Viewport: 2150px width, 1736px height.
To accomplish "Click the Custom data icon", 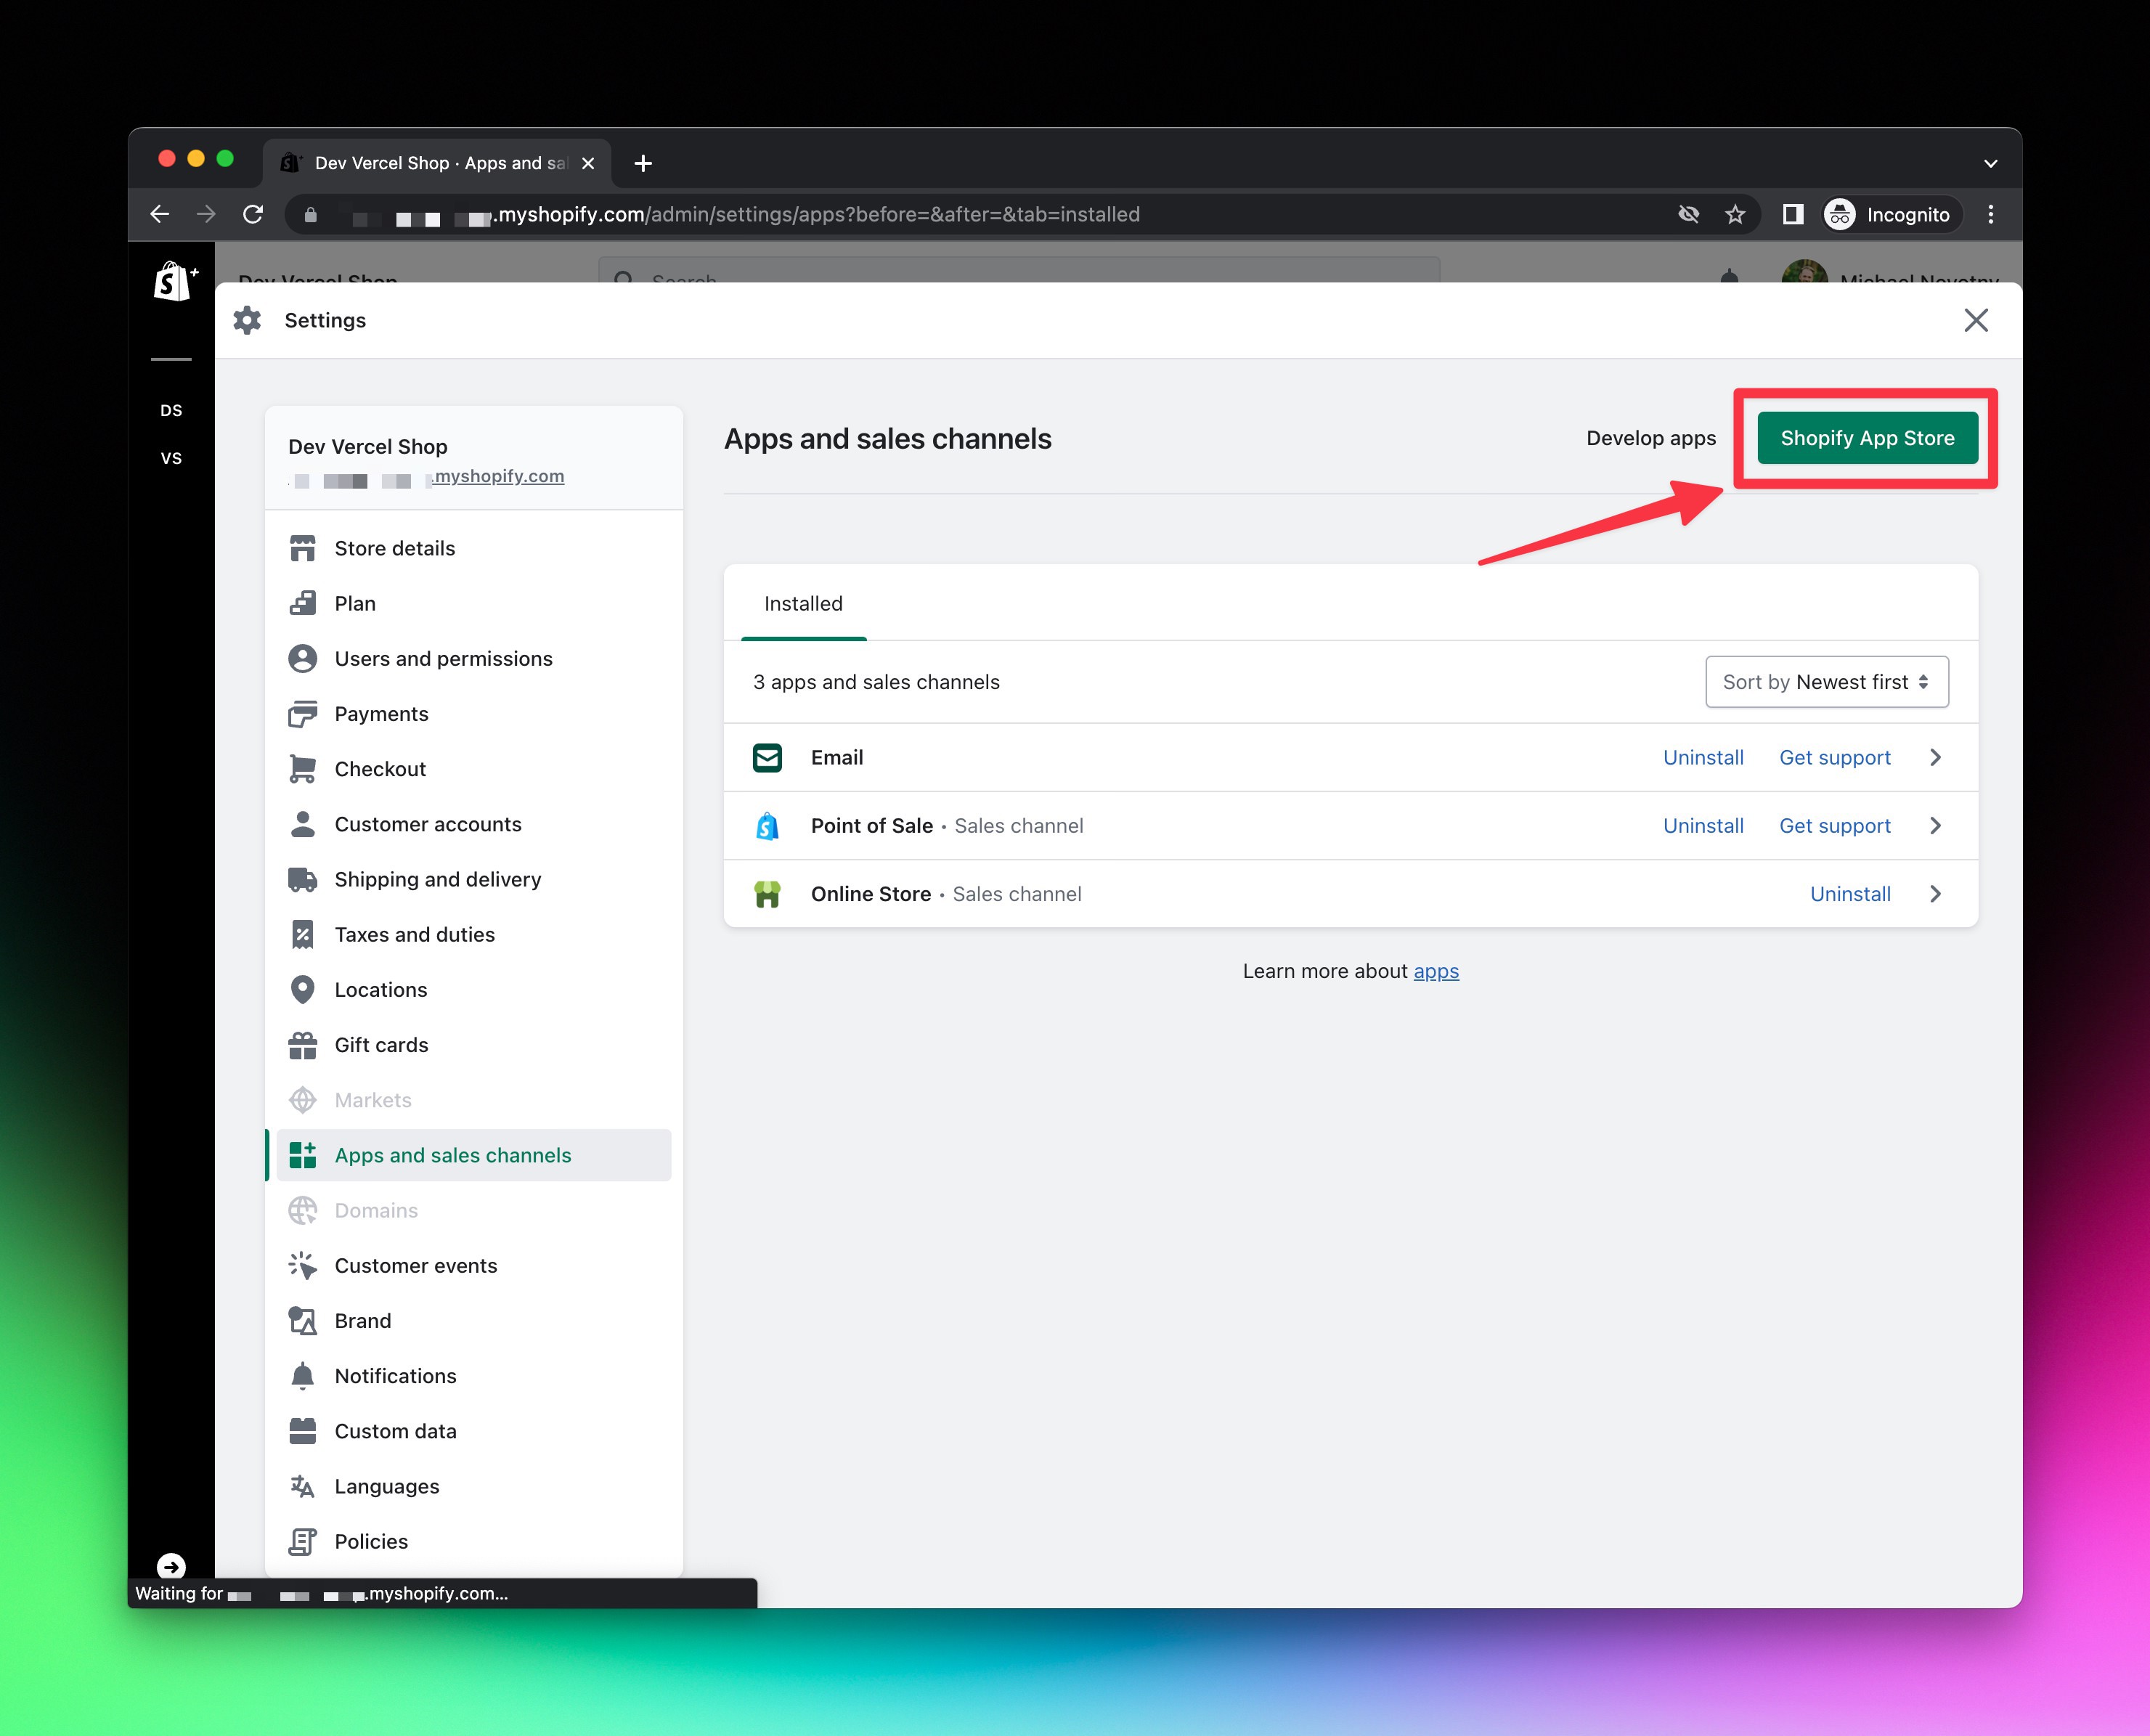I will tap(302, 1431).
